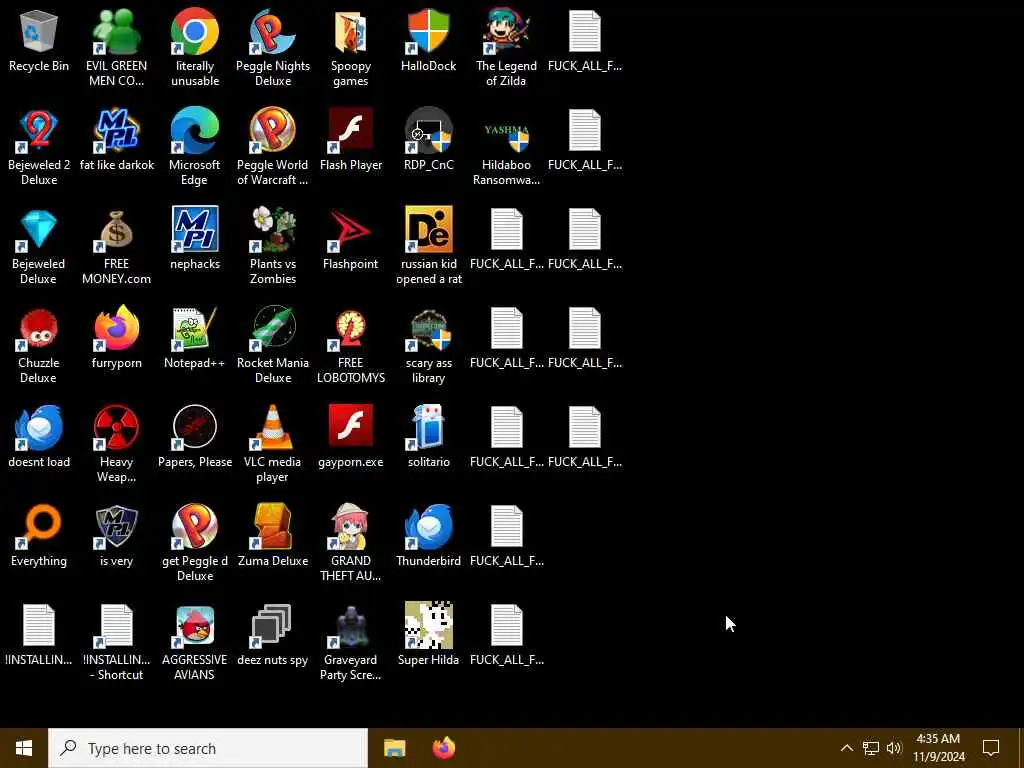
Task: Click the nephacks shortcut
Action: click(195, 238)
